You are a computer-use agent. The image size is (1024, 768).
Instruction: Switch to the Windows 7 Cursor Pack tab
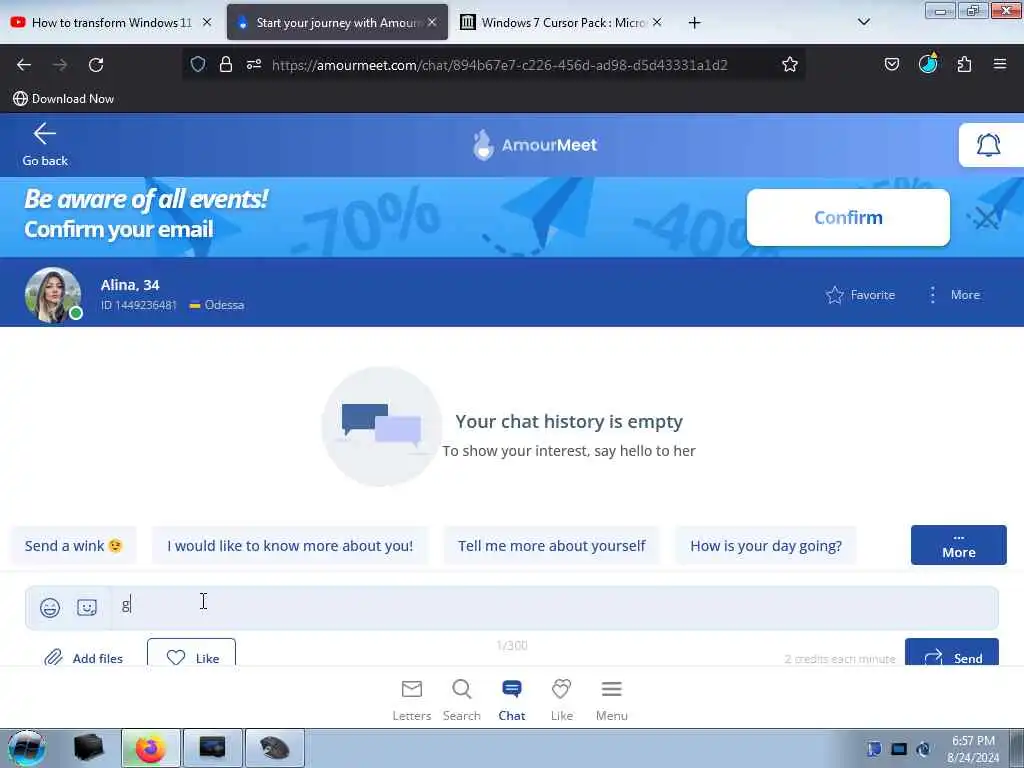coord(563,22)
